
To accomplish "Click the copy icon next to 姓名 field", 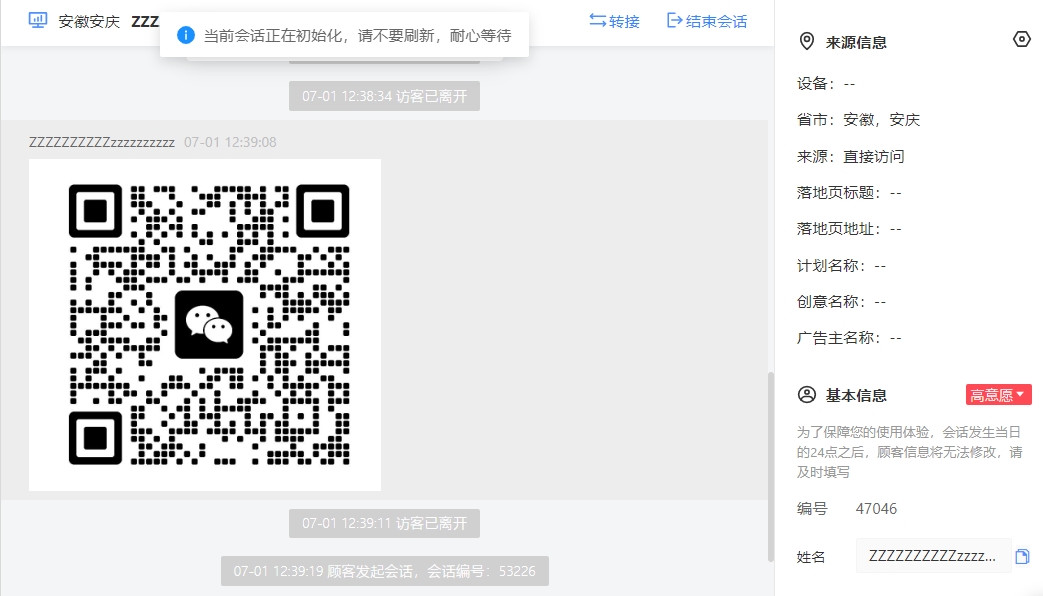I will coord(1022,556).
